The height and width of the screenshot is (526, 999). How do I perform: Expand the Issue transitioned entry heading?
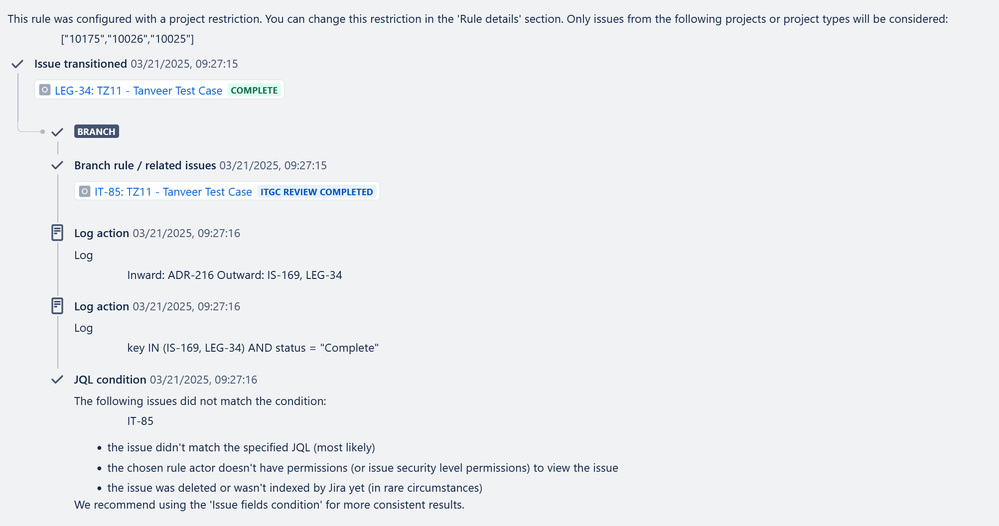(81, 64)
